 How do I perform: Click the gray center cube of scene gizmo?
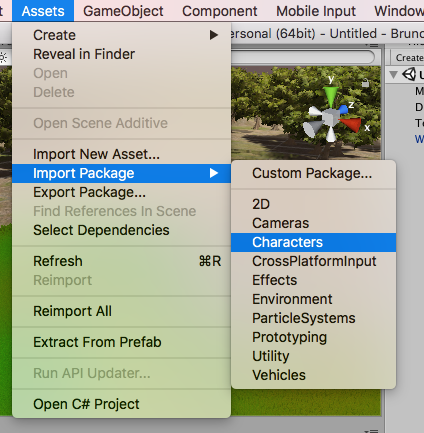[x=331, y=118]
